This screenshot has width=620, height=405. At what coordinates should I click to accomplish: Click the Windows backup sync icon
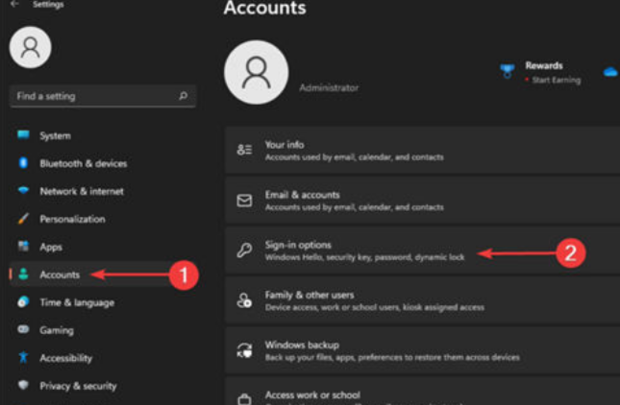(244, 350)
